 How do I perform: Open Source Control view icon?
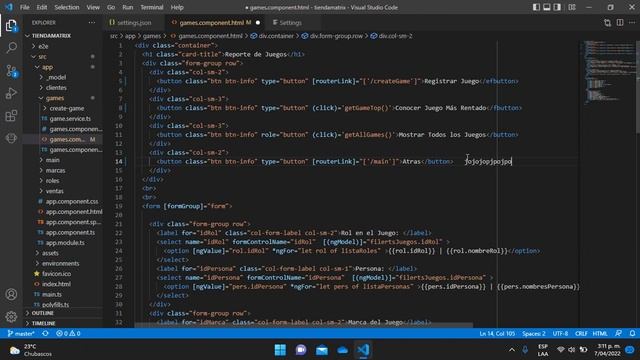(x=11, y=71)
